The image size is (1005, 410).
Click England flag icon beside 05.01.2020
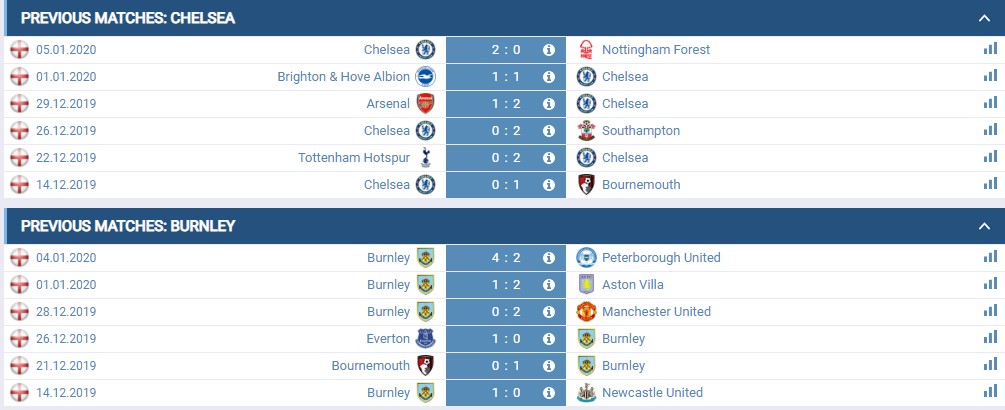20,49
